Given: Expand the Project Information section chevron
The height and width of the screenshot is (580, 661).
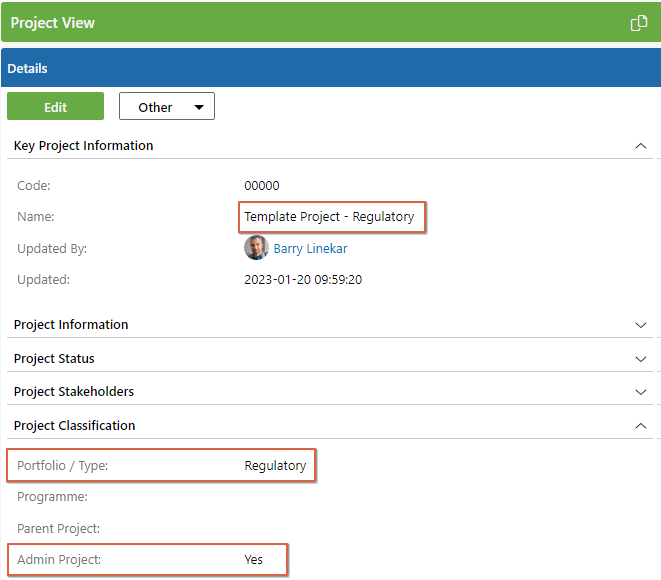Looking at the screenshot, I should 640,325.
